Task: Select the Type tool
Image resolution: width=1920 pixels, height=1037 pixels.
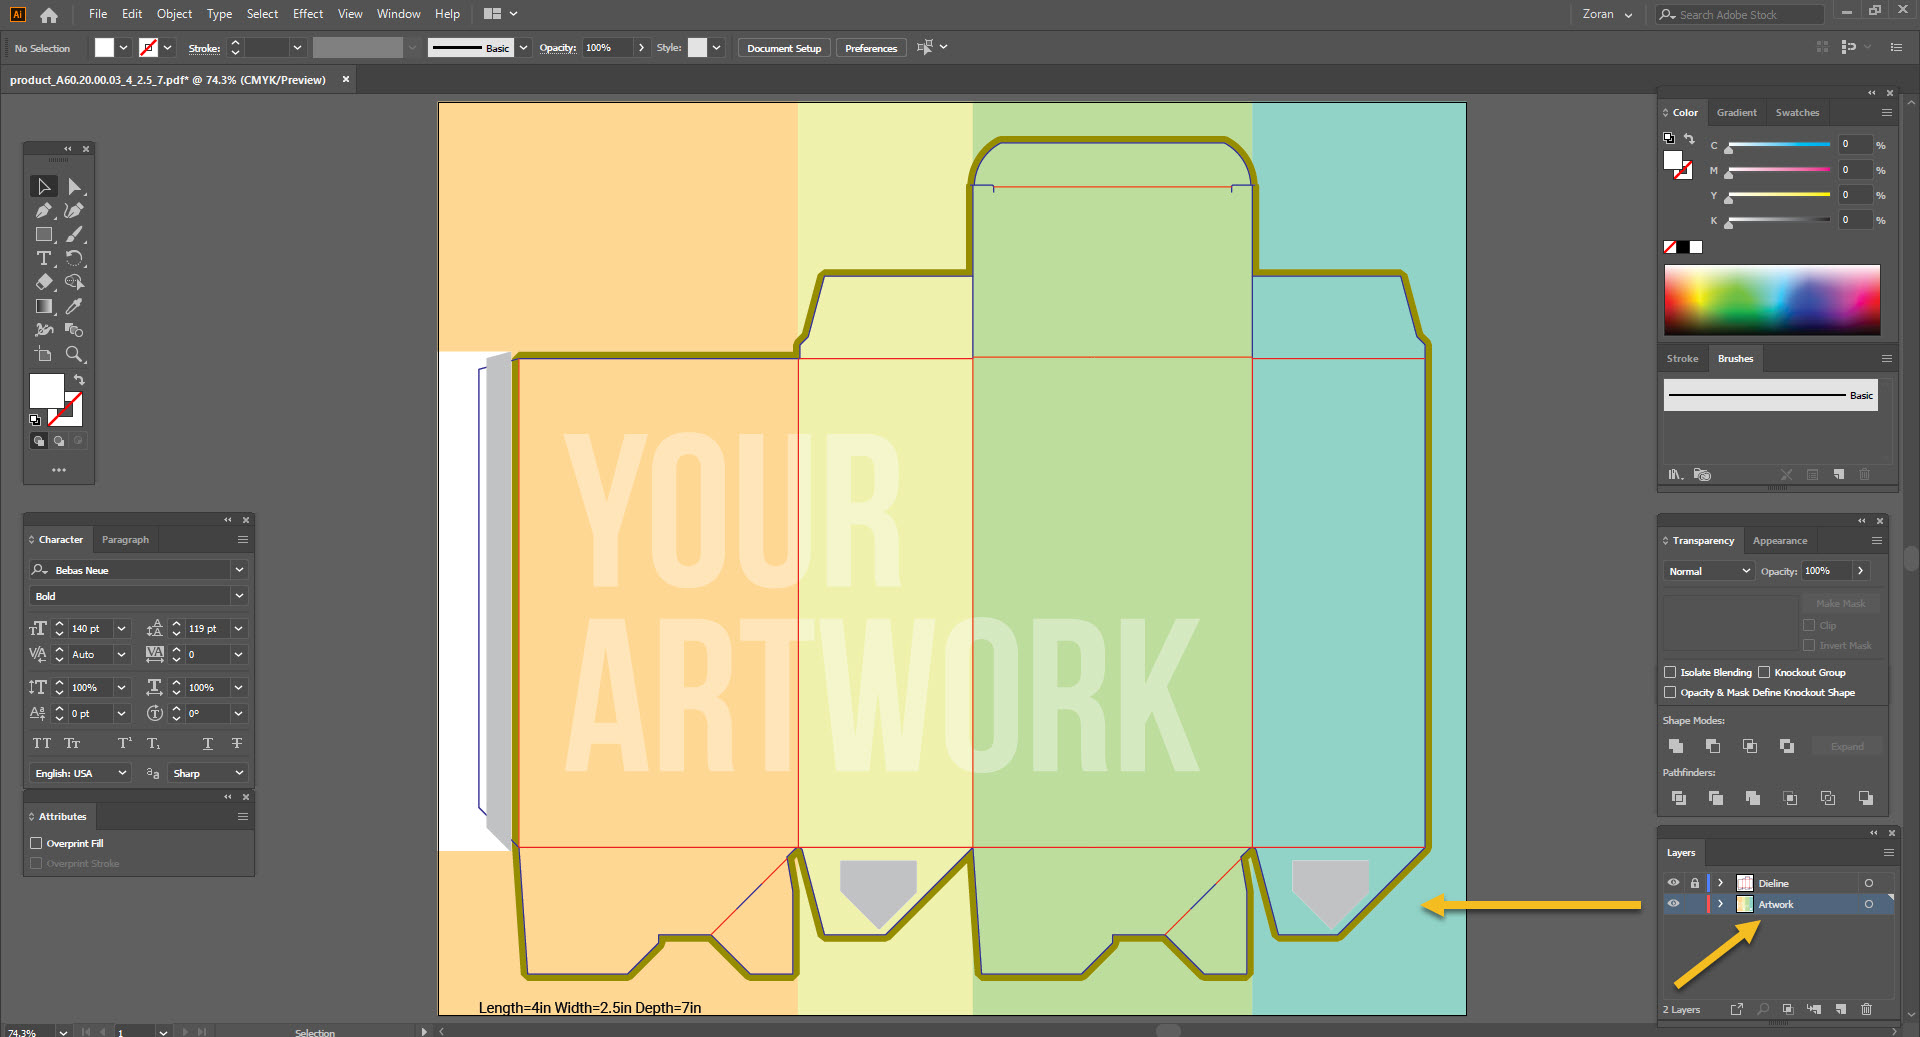Action: [x=44, y=258]
